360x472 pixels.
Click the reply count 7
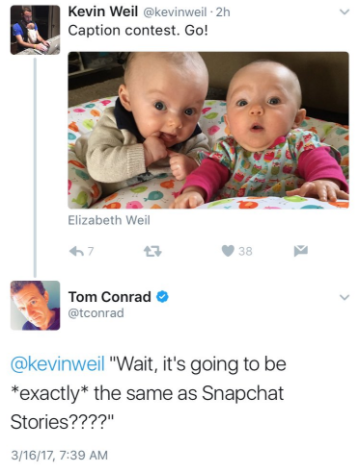(x=91, y=251)
